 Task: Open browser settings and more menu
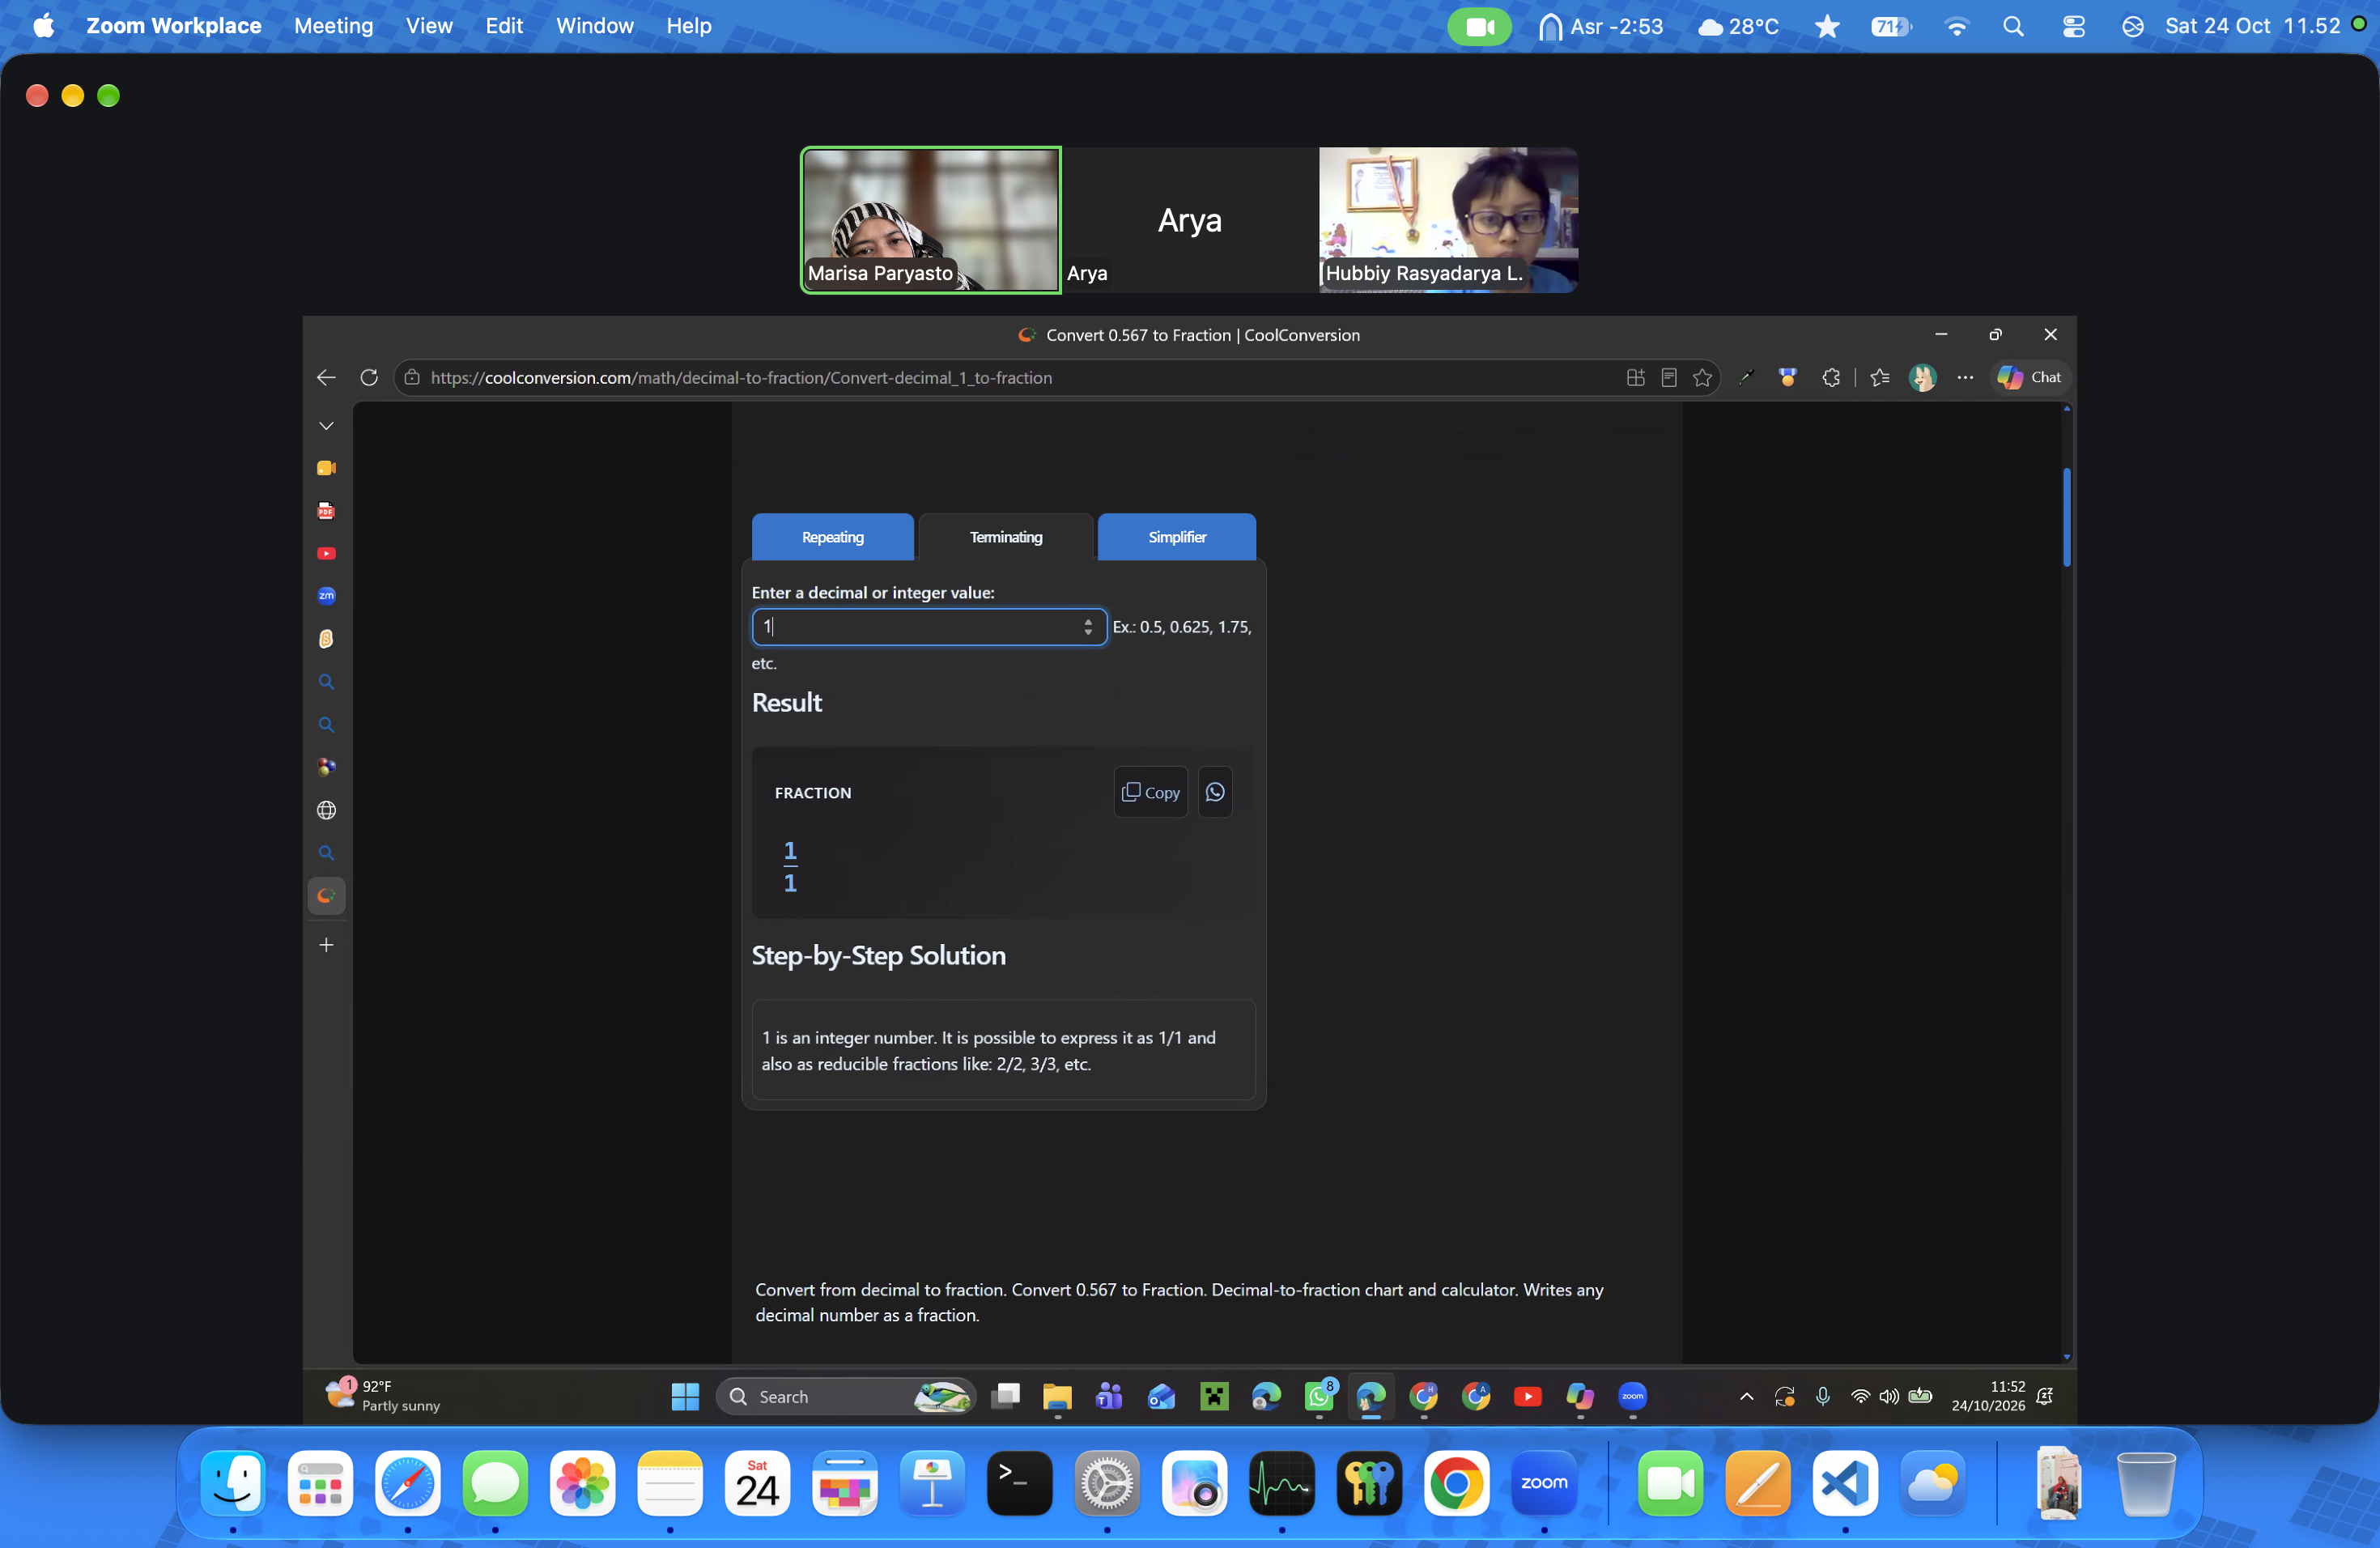1965,378
